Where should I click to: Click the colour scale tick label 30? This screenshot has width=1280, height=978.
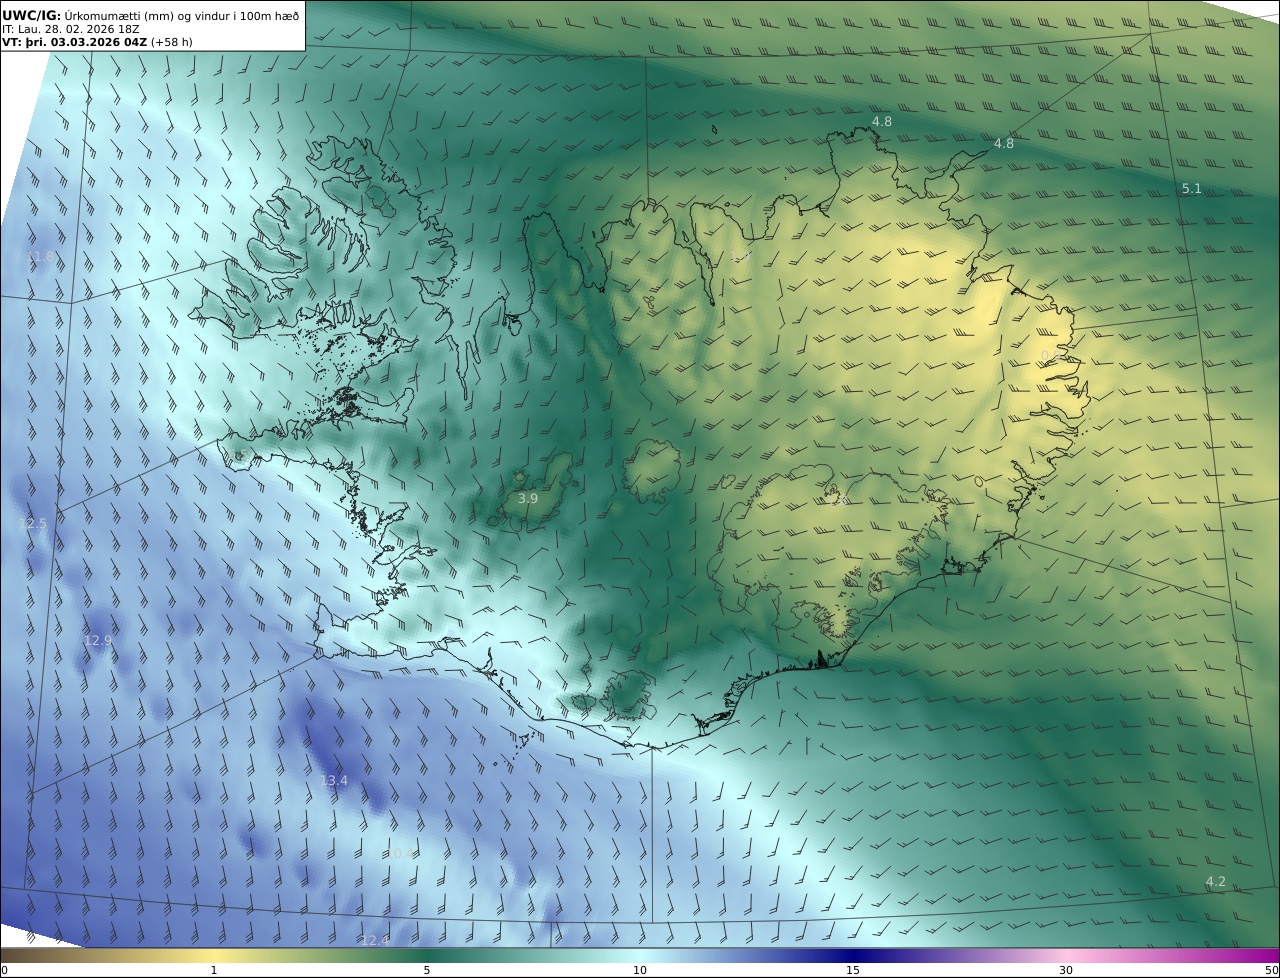click(x=1066, y=970)
